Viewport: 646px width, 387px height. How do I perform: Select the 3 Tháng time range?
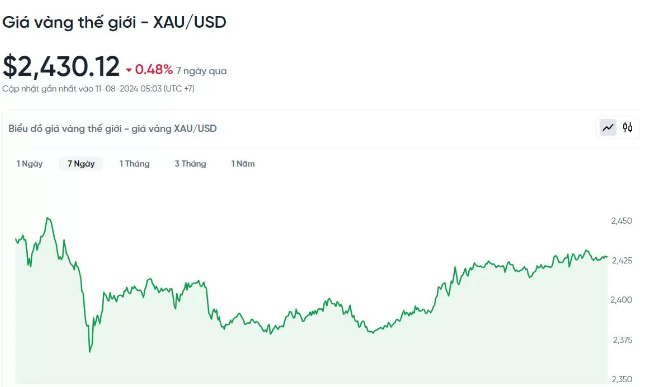[x=190, y=164]
